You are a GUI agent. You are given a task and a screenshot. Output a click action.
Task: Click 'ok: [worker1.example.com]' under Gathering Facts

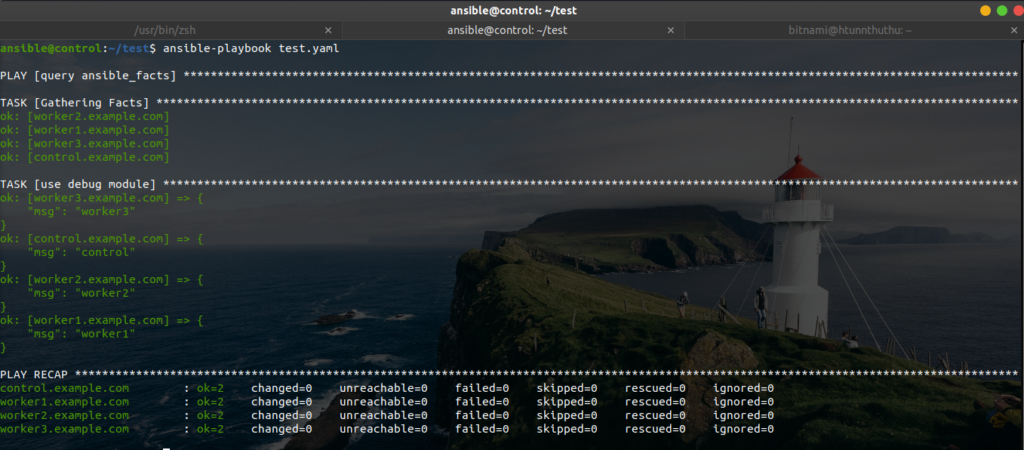click(x=85, y=131)
